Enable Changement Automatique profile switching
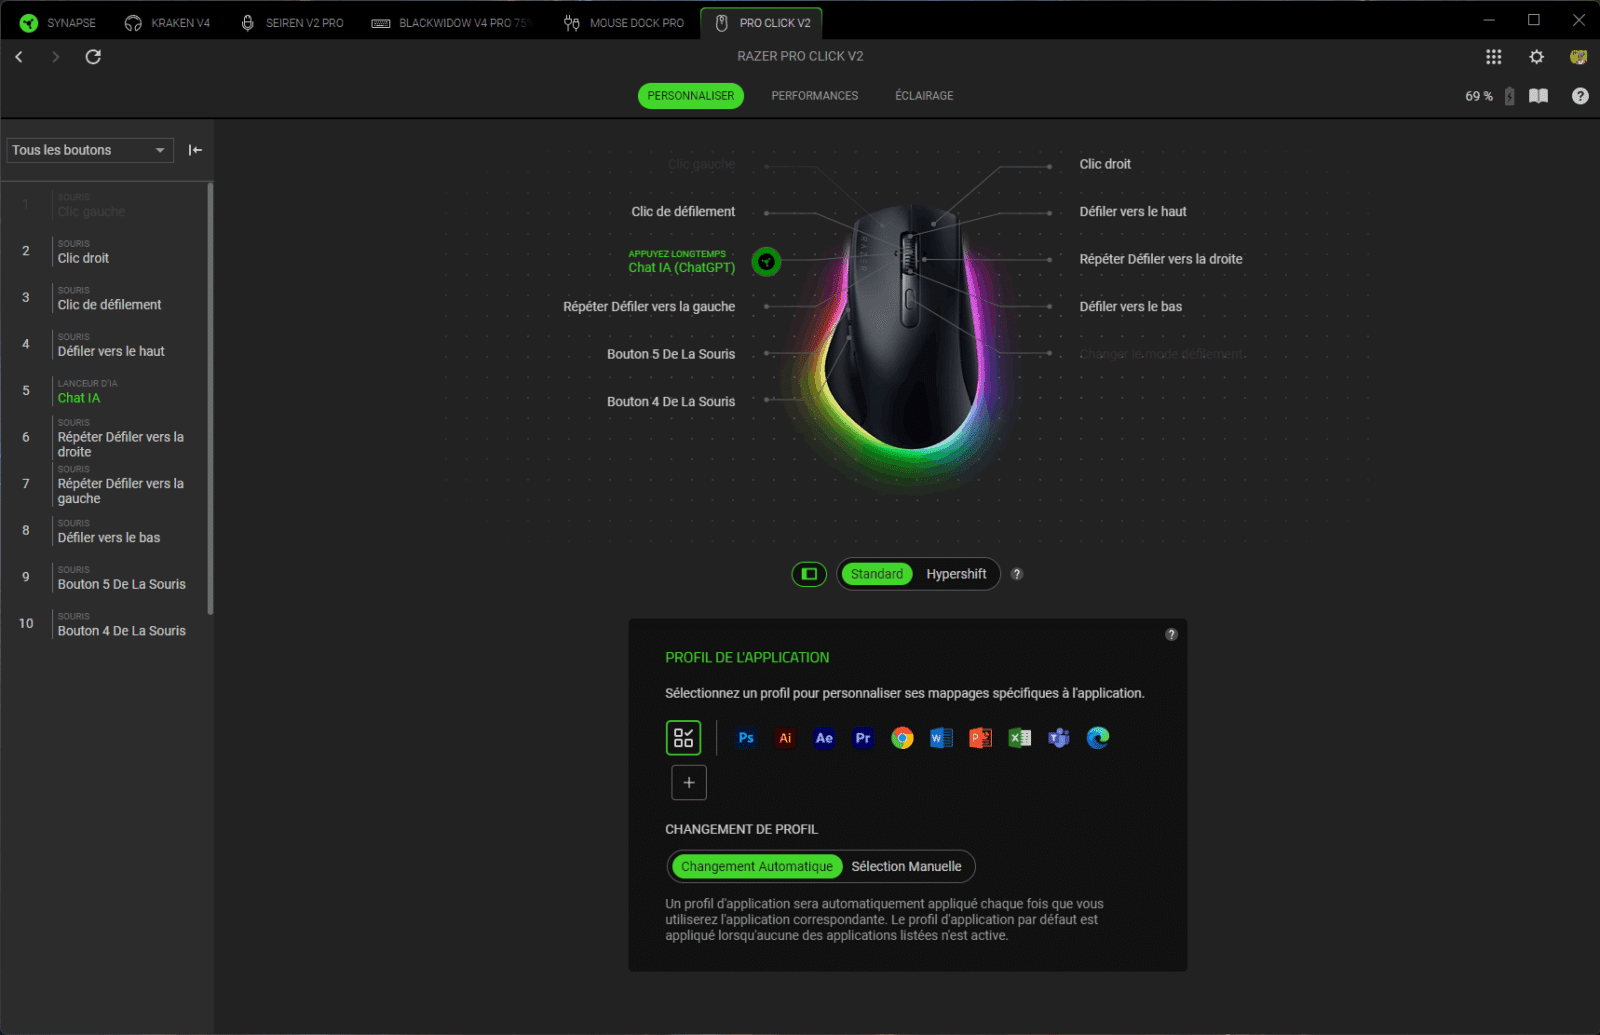1600x1035 pixels. [x=757, y=867]
